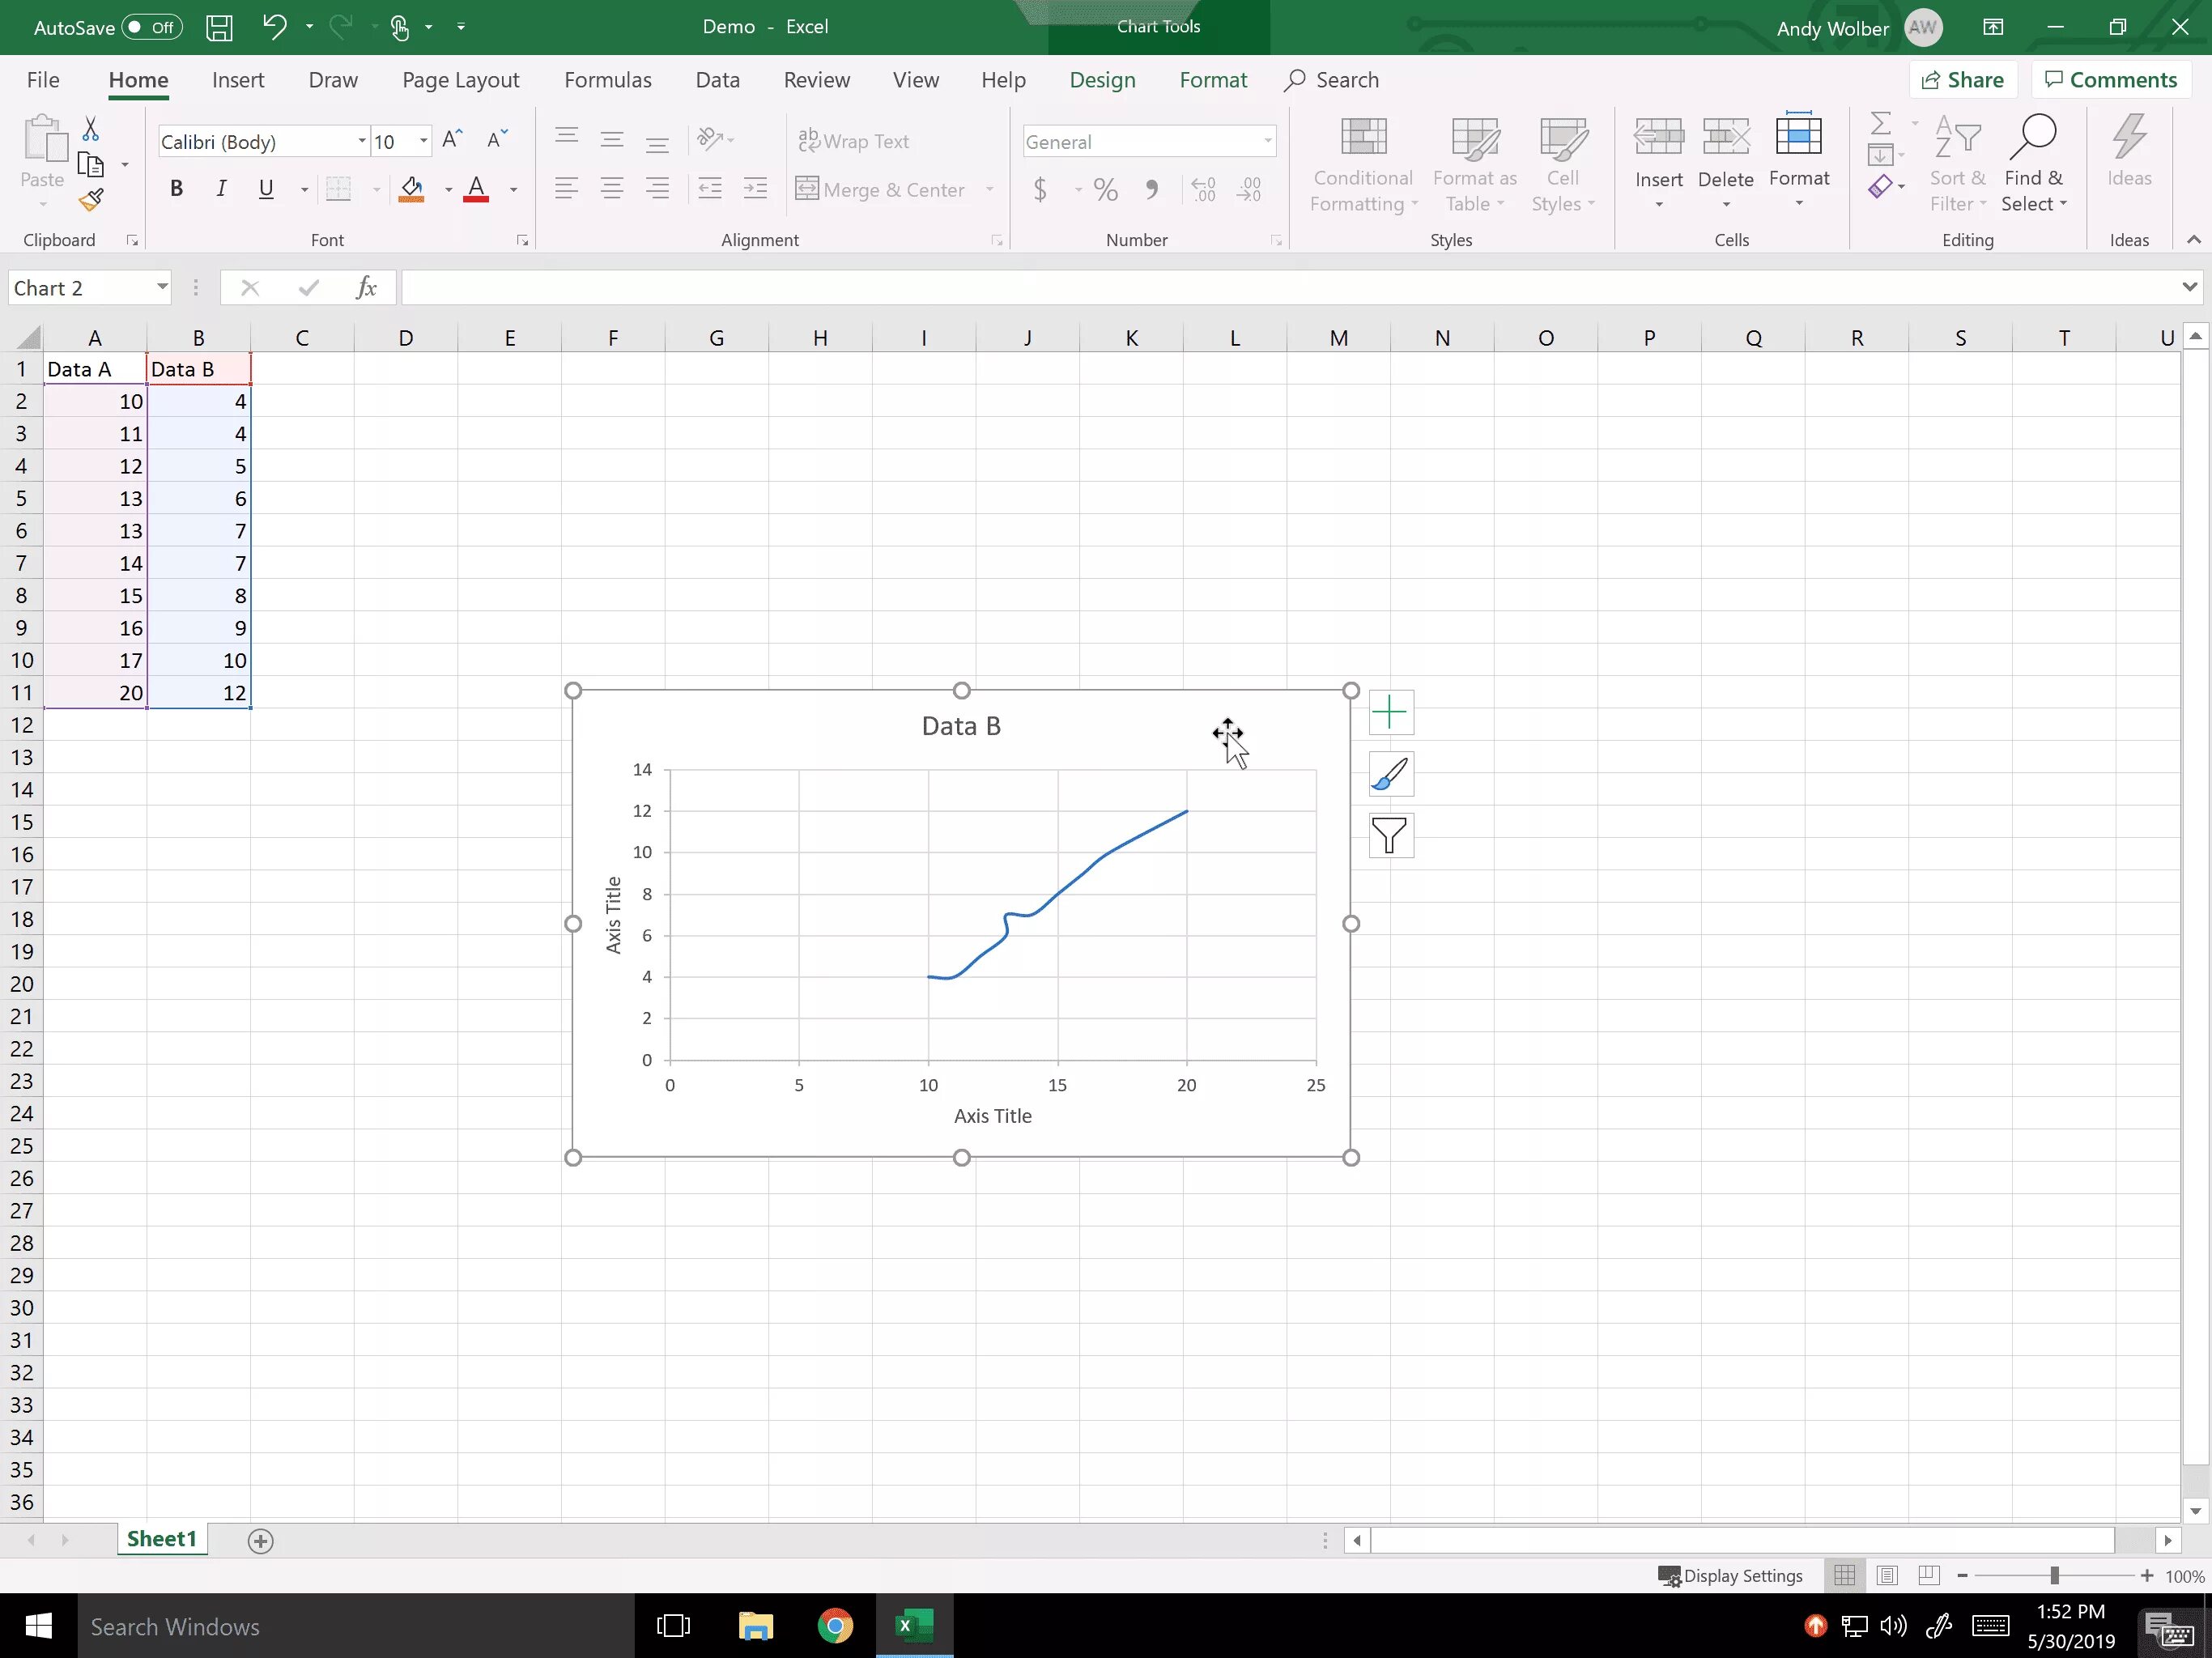2212x1658 pixels.
Task: Click the Chart Elements plus button
Action: [1390, 713]
